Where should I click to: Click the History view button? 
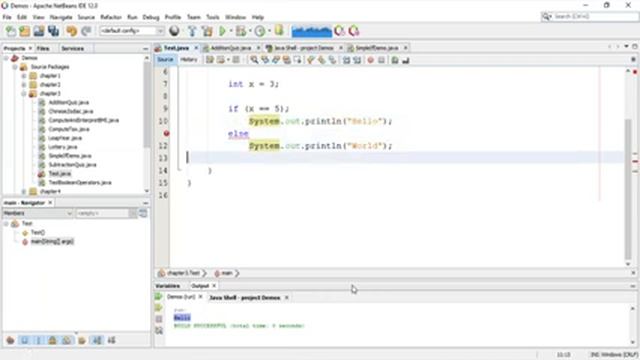(189, 60)
